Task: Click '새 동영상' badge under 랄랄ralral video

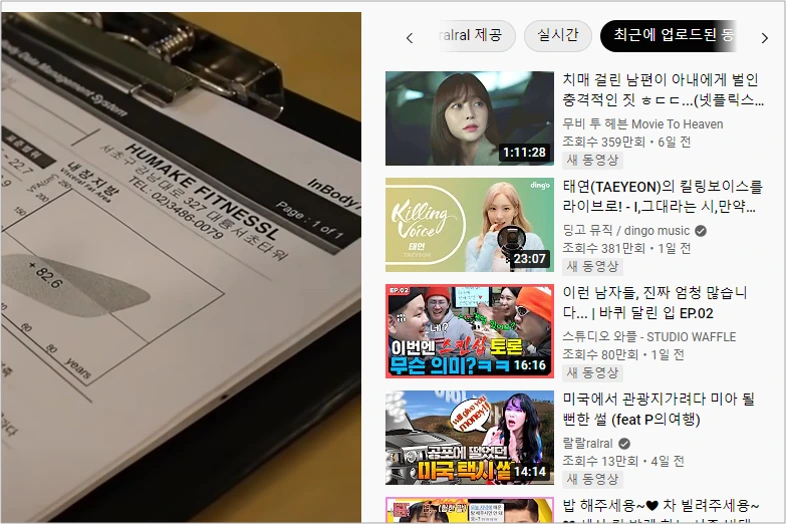Action: pos(593,479)
